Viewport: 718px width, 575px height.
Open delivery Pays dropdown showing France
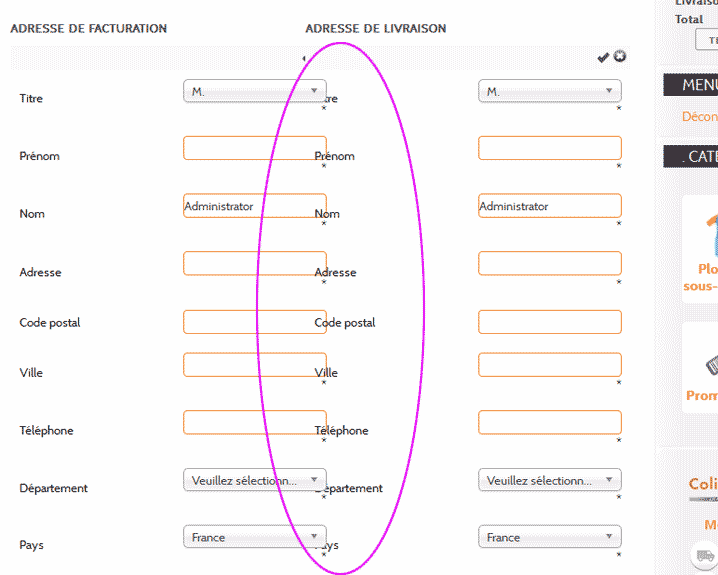click(549, 537)
